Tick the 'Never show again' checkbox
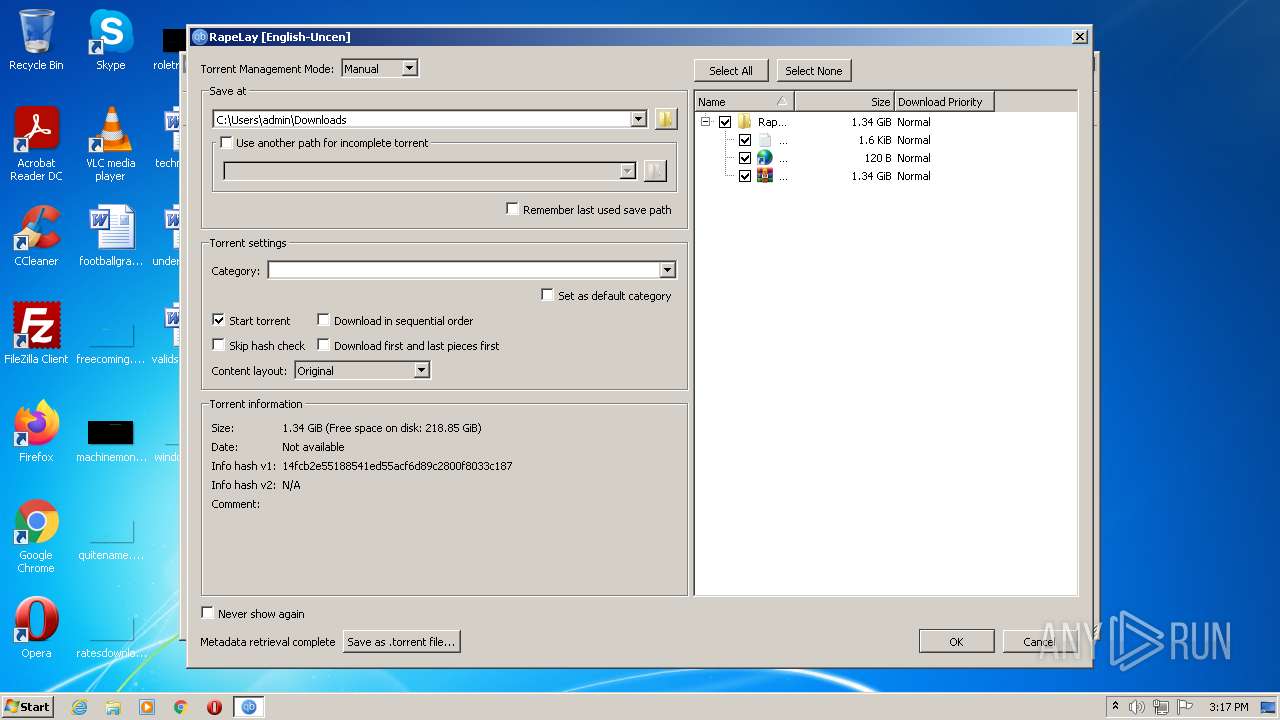This screenshot has height=720, width=1280. click(x=208, y=613)
